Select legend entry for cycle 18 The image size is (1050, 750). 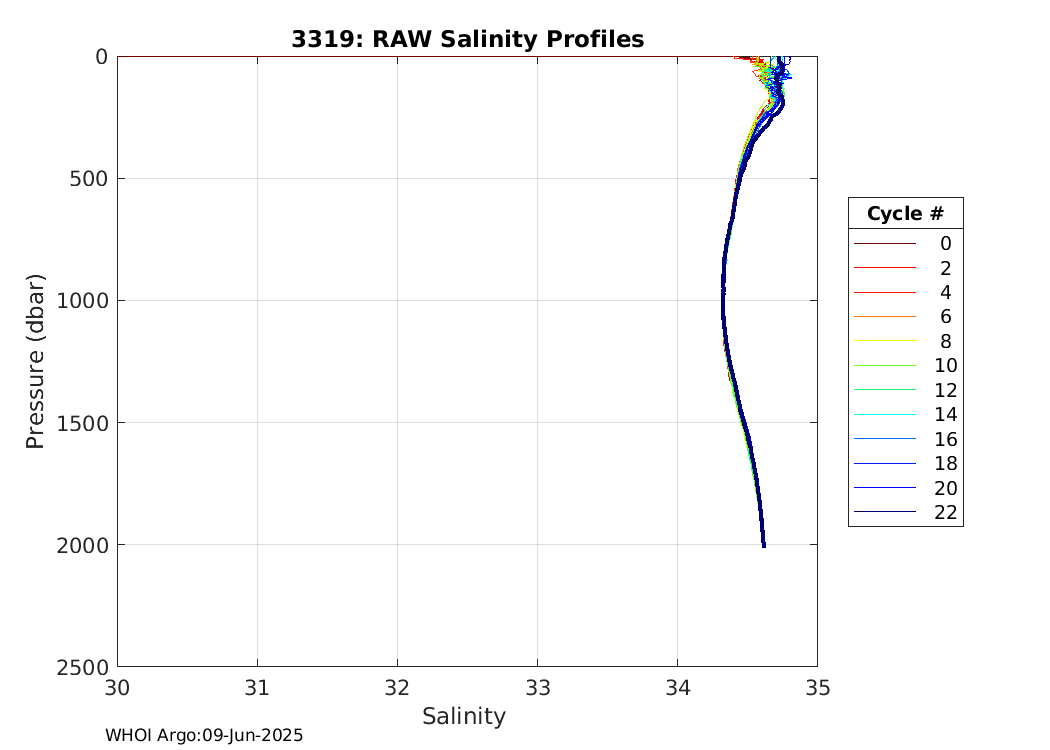coord(905,463)
